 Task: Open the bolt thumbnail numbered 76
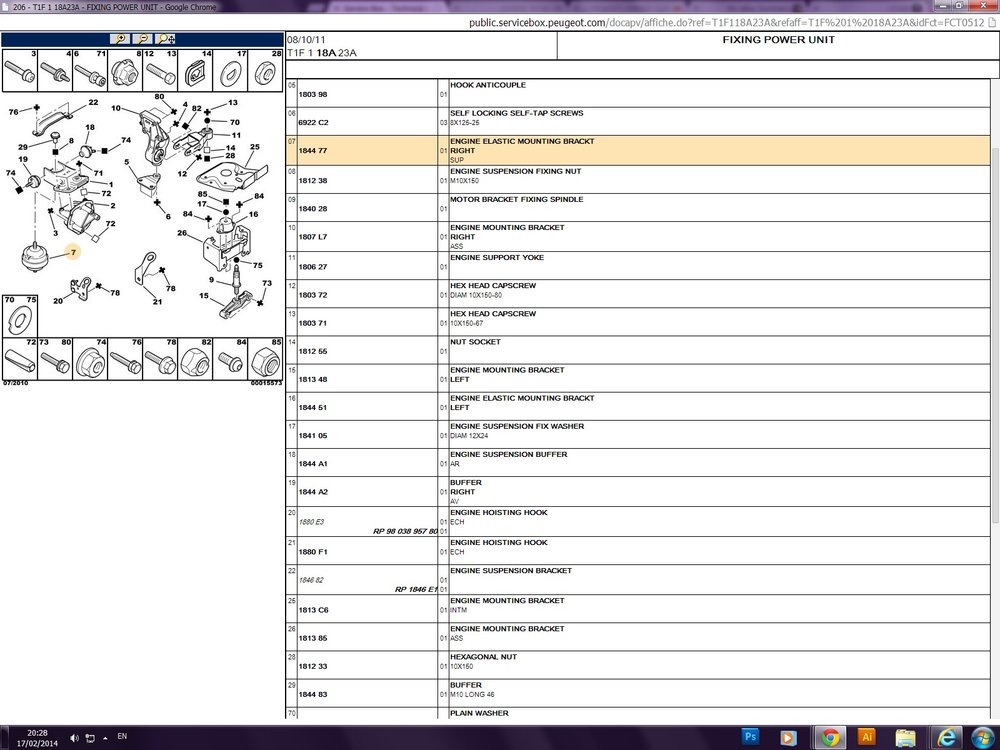(x=125, y=359)
